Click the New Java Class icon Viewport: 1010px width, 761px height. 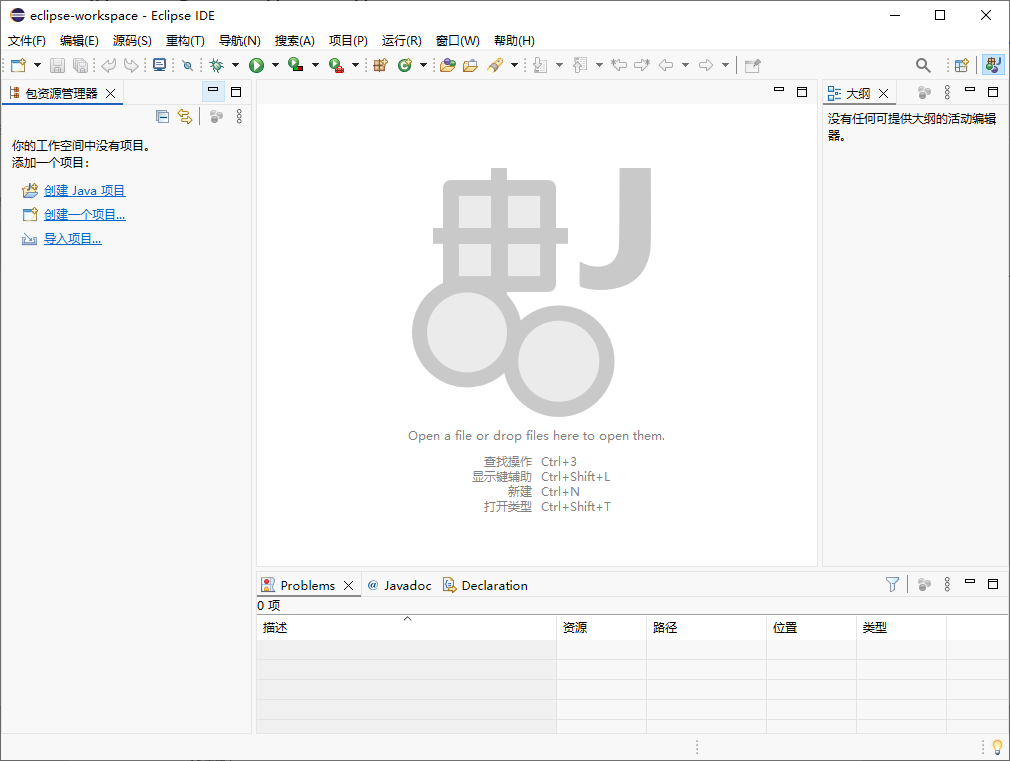pyautogui.click(x=405, y=65)
